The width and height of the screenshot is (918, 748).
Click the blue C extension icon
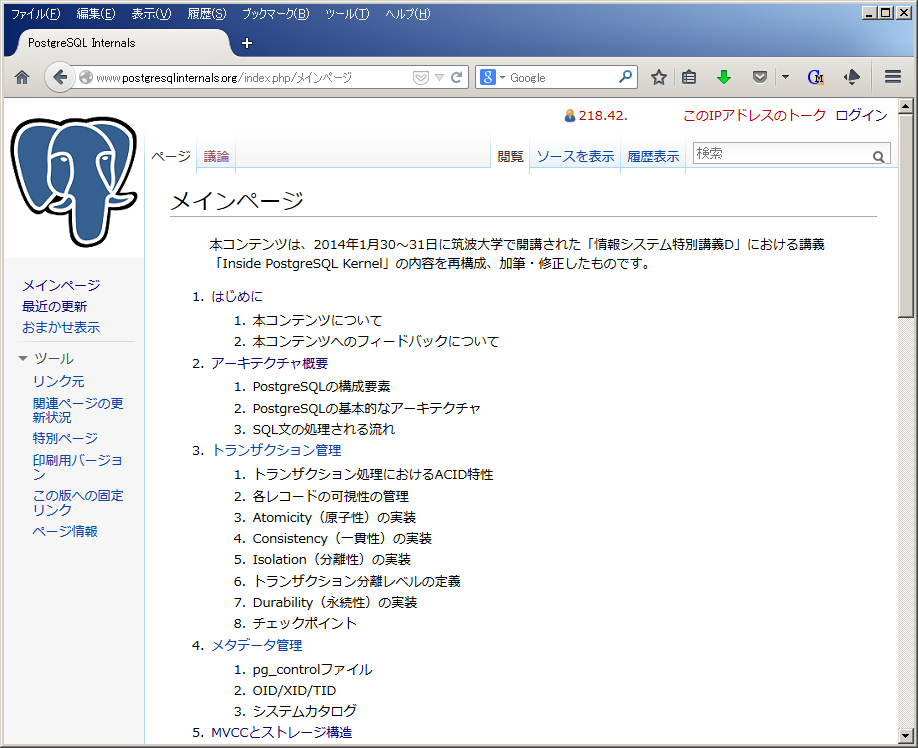(x=816, y=77)
